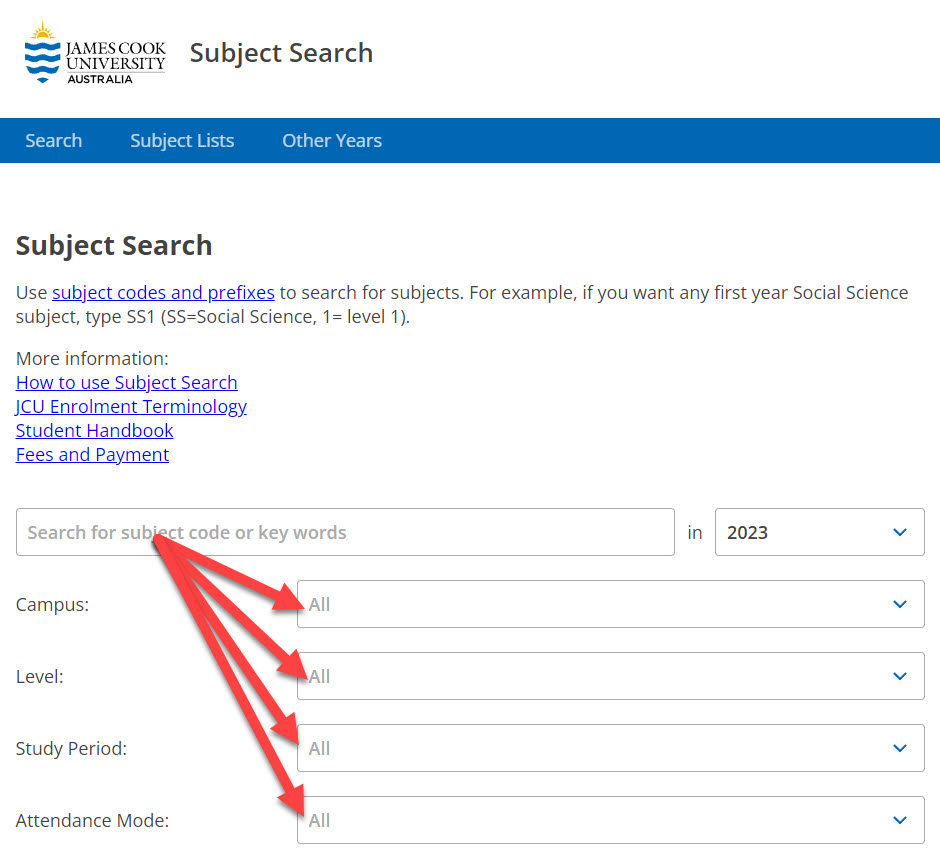Open the JCU Enrolment Terminology link
This screenshot has height=859, width=940.
point(131,406)
